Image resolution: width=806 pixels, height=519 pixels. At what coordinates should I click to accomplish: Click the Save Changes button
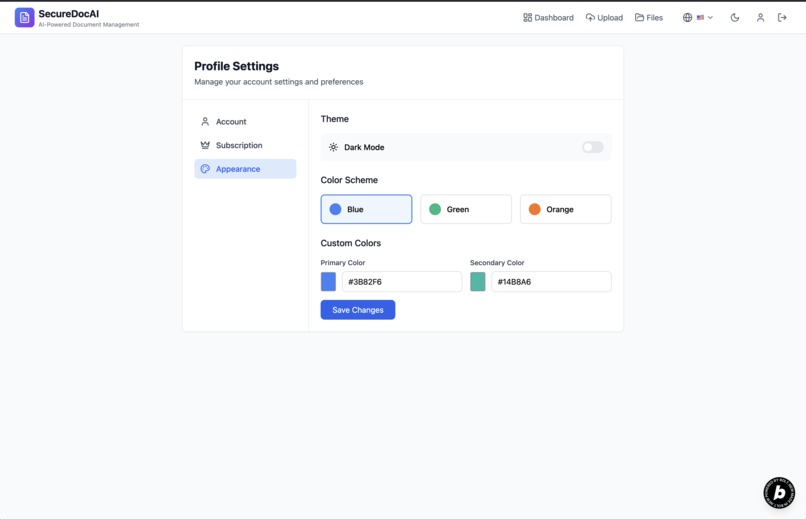358,310
